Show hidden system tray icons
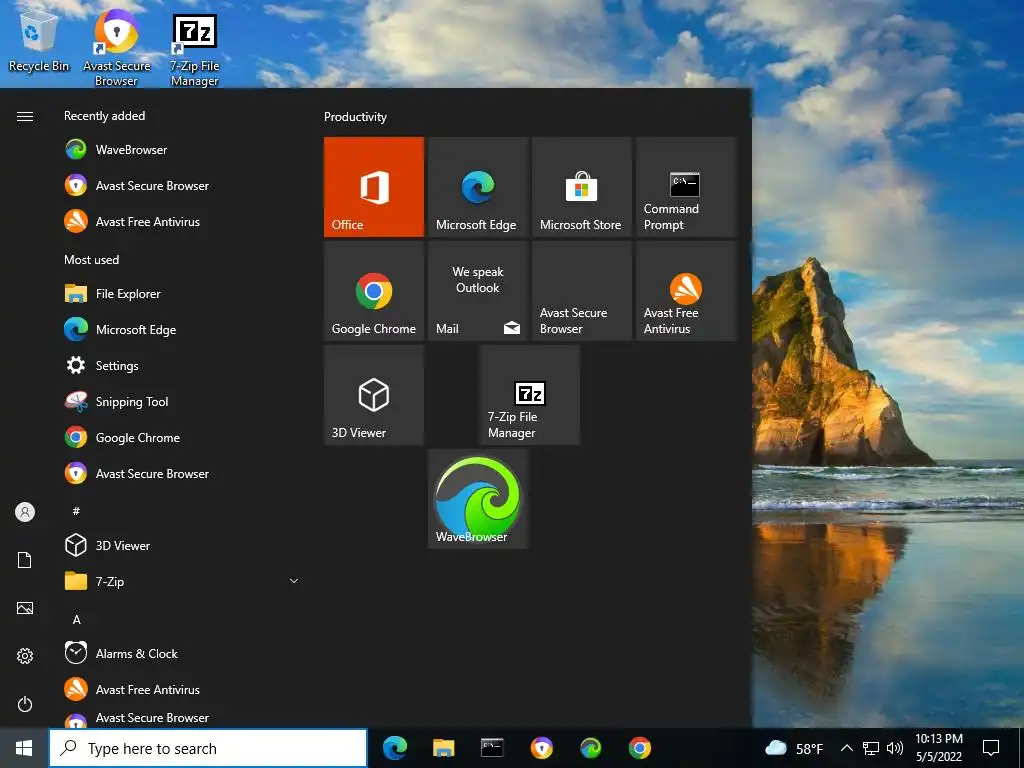 click(846, 748)
